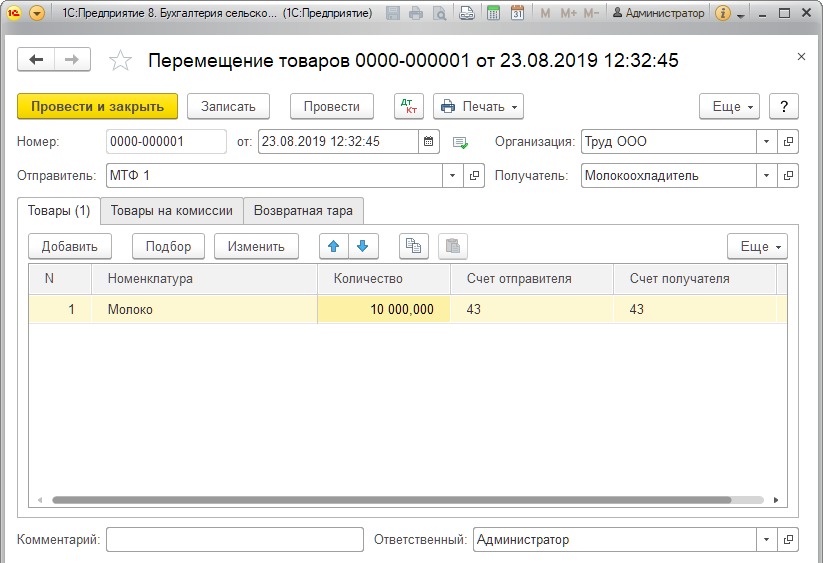Viewport: 823px width, 563px height.
Task: Switch to Товары на комиссии tab
Action: [x=172, y=211]
